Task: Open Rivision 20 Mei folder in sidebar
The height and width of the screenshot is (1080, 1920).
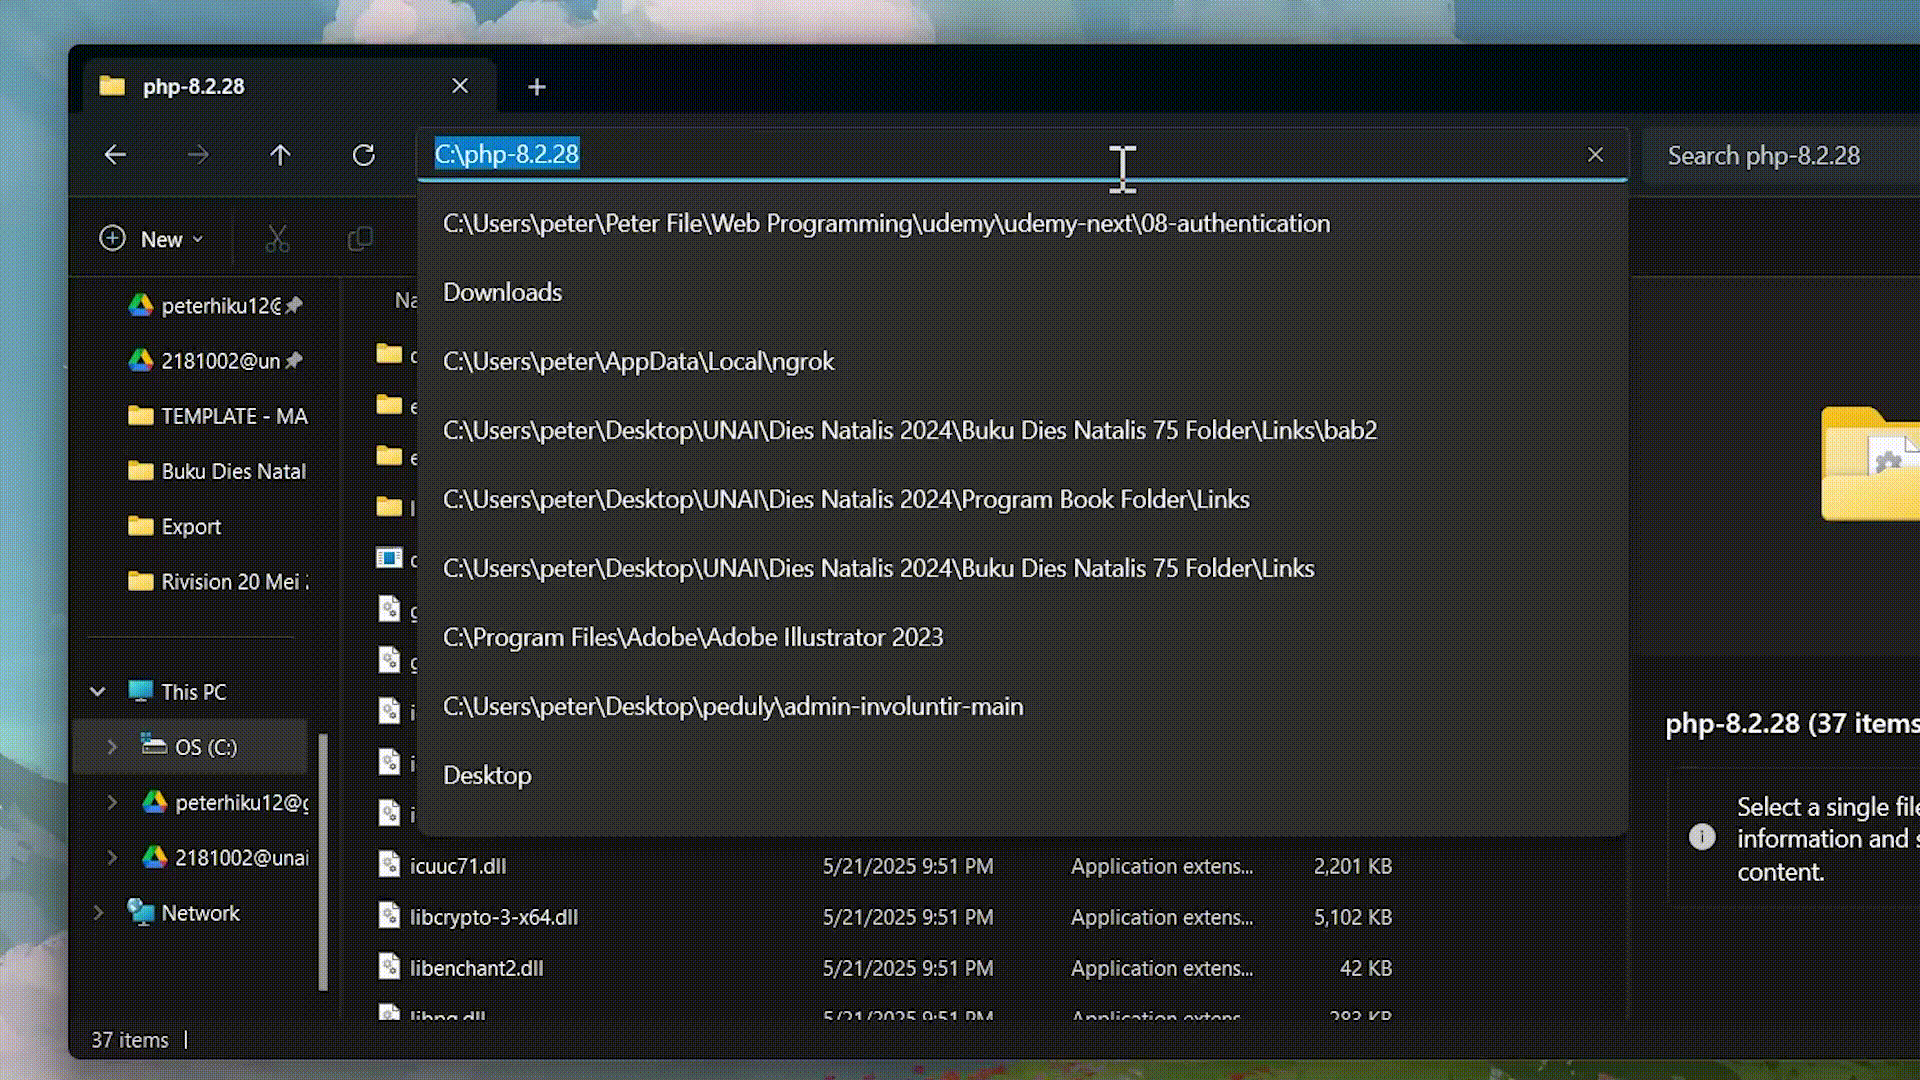Action: pyautogui.click(x=217, y=581)
